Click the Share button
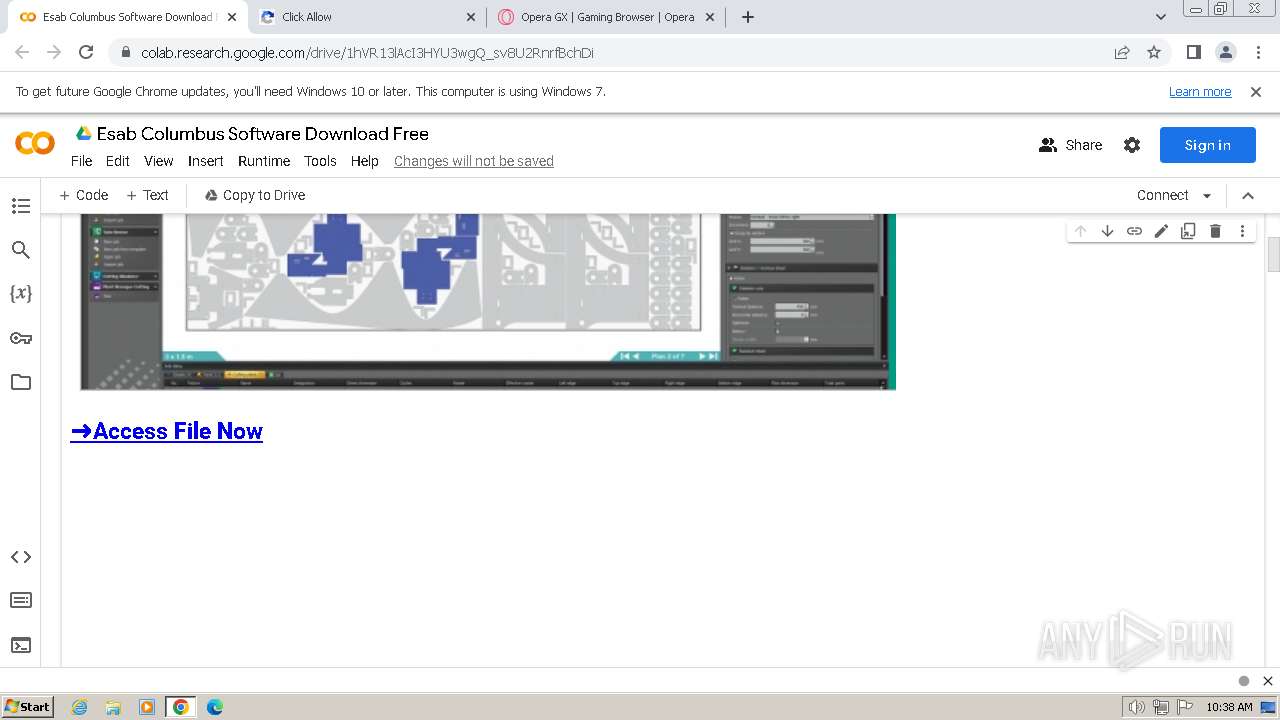The width and height of the screenshot is (1280, 720). (x=1070, y=145)
